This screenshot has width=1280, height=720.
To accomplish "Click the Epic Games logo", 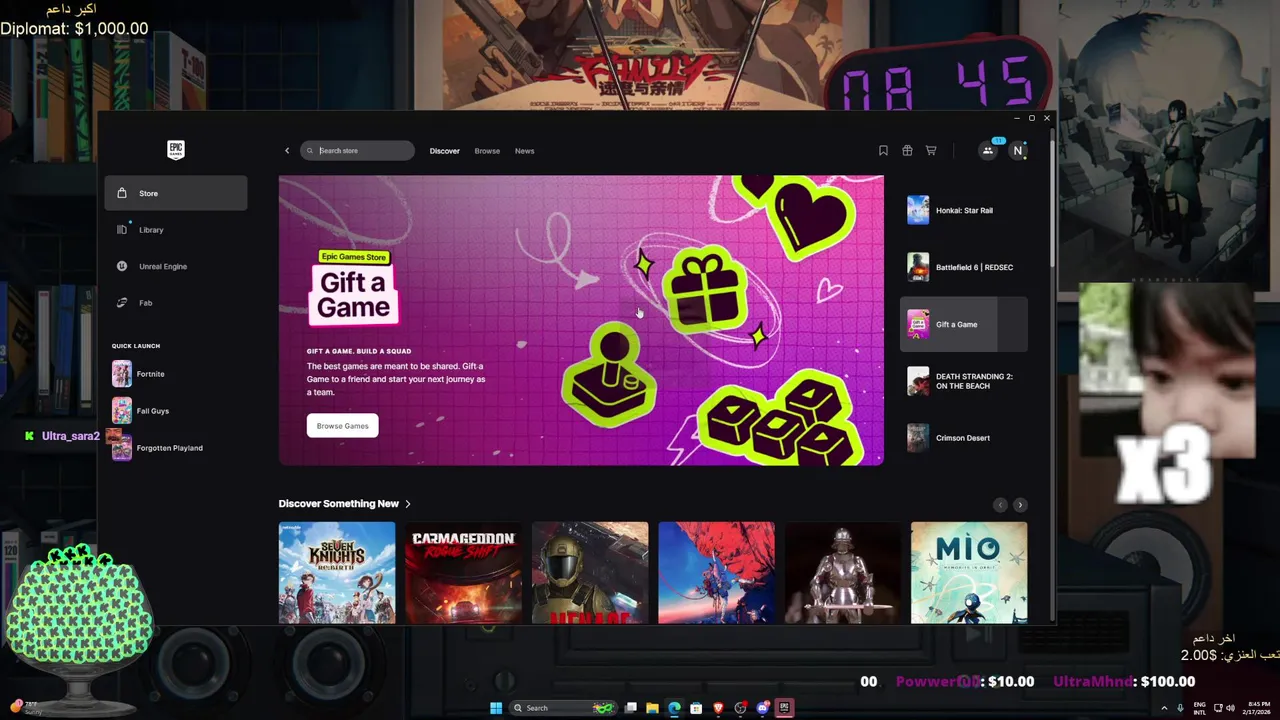I will tap(176, 150).
